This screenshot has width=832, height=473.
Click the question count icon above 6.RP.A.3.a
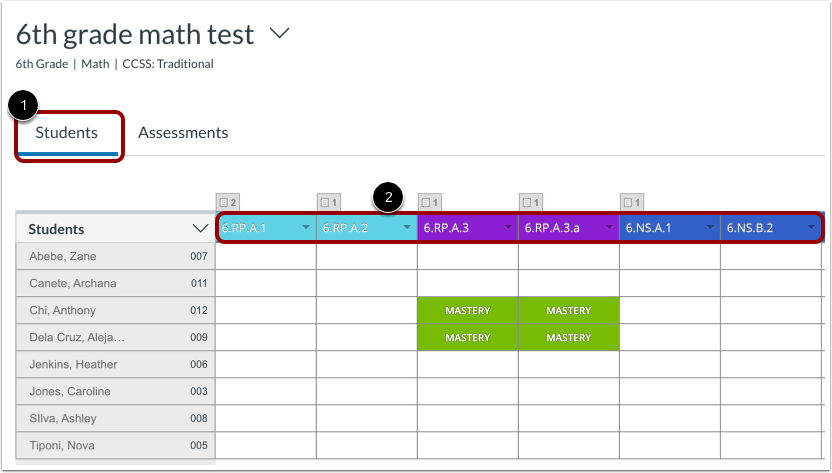(x=531, y=202)
